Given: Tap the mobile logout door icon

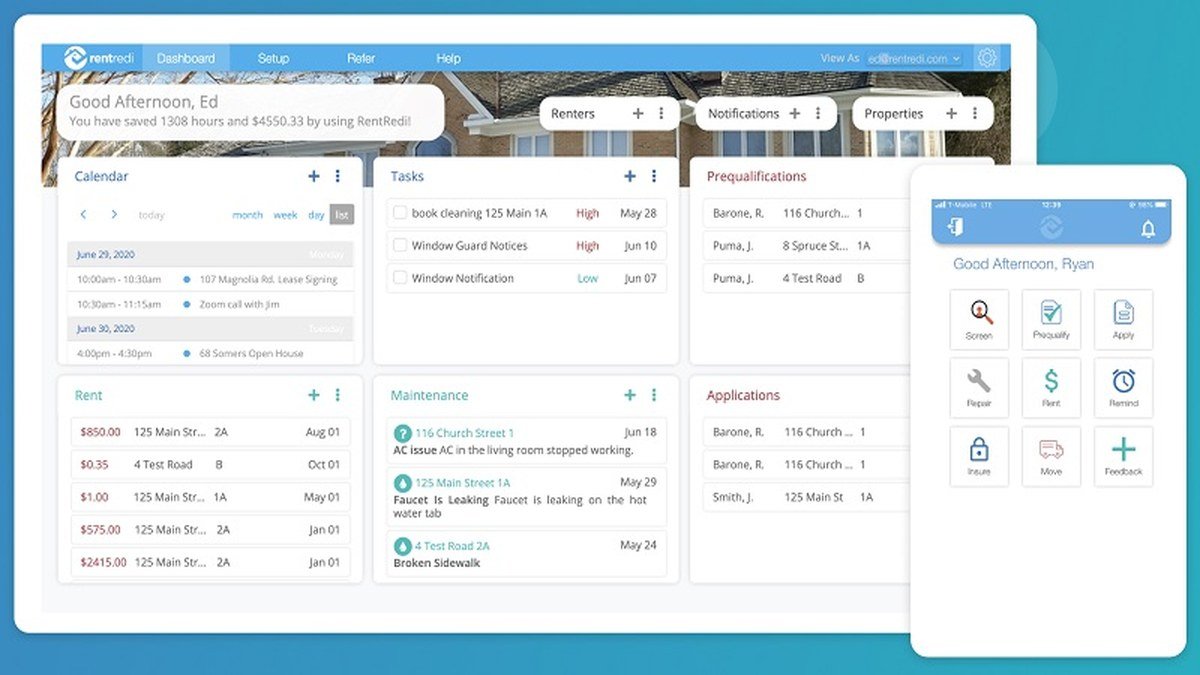Looking at the screenshot, I should tap(957, 227).
